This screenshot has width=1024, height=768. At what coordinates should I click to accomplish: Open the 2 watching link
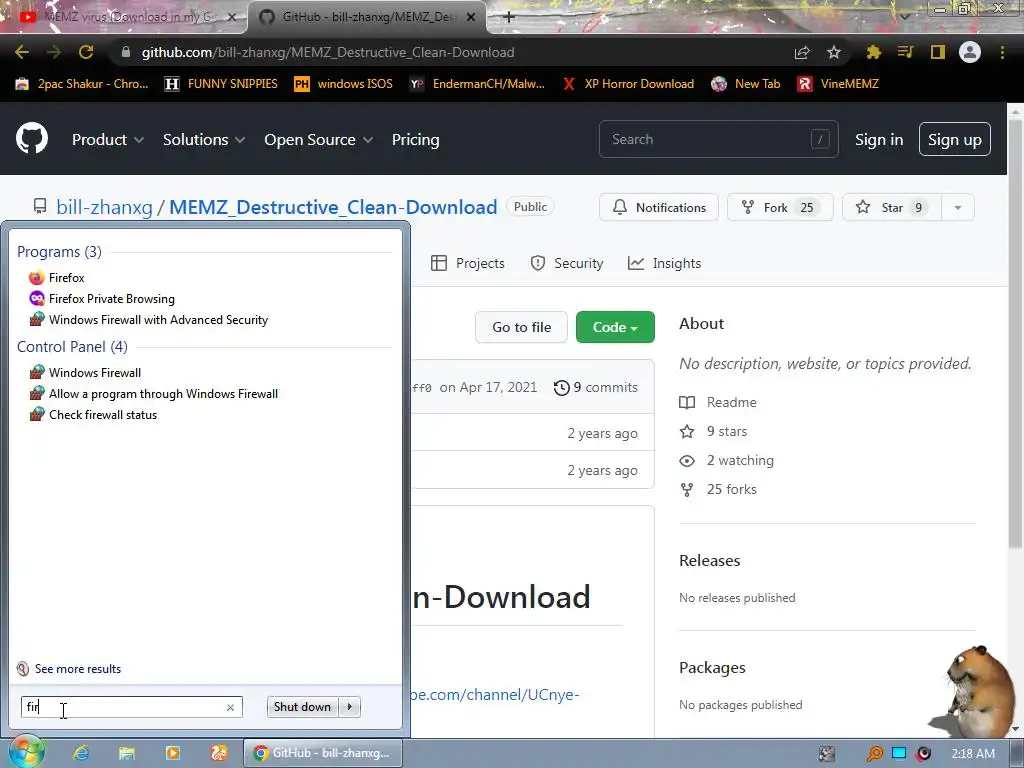point(727,460)
